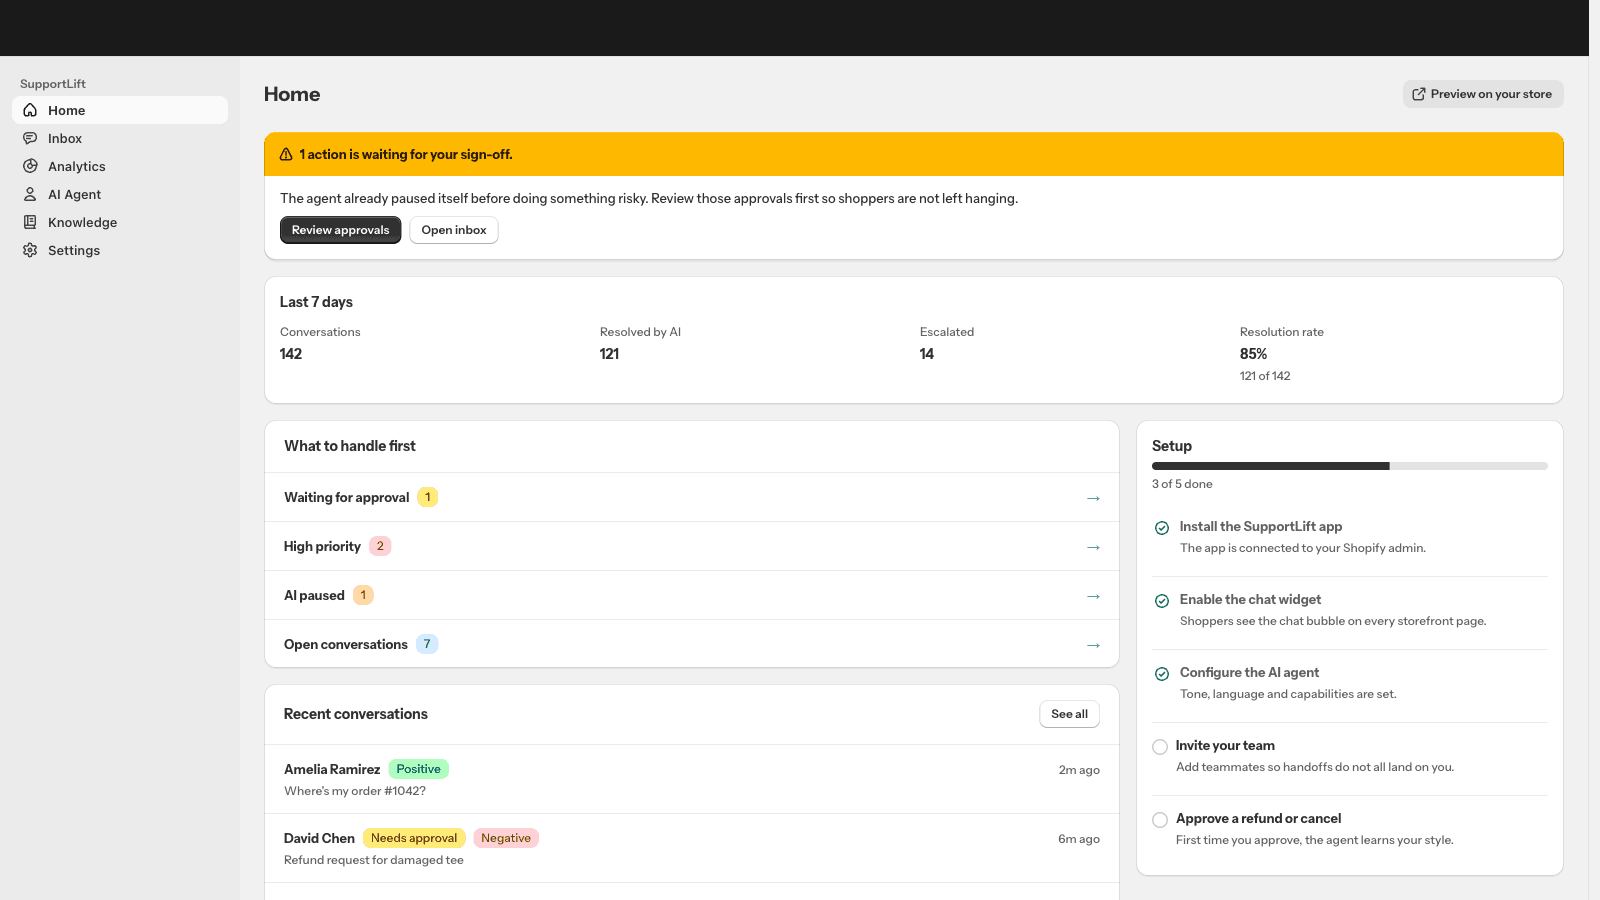Image resolution: width=1600 pixels, height=900 pixels.
Task: Click the Review approvals button
Action: click(340, 230)
